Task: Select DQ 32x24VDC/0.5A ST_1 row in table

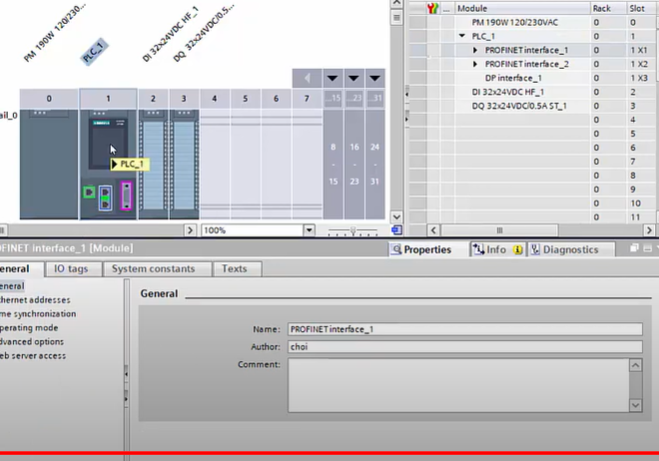Action: [519, 106]
